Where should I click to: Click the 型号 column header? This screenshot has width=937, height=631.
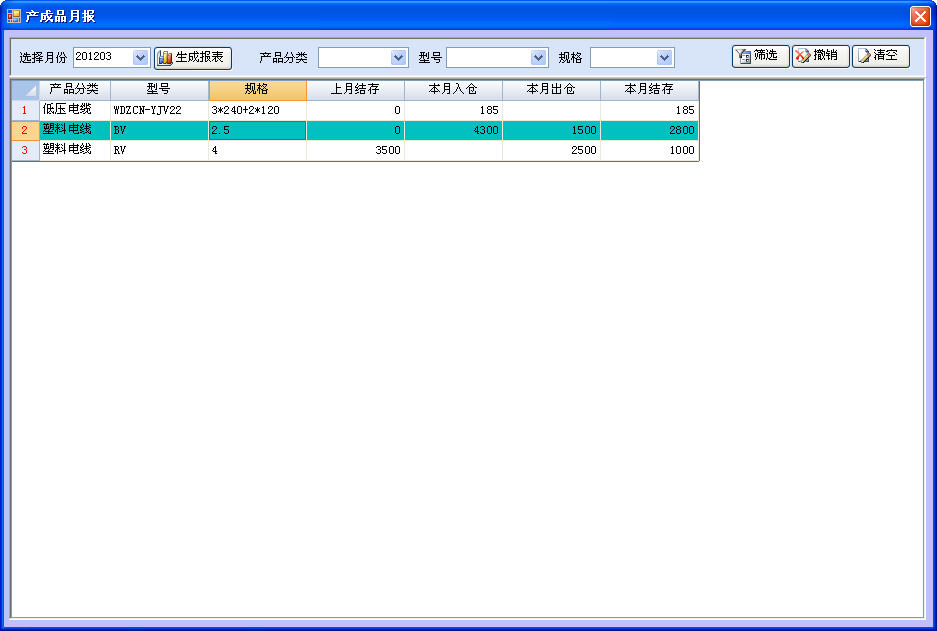(x=159, y=90)
